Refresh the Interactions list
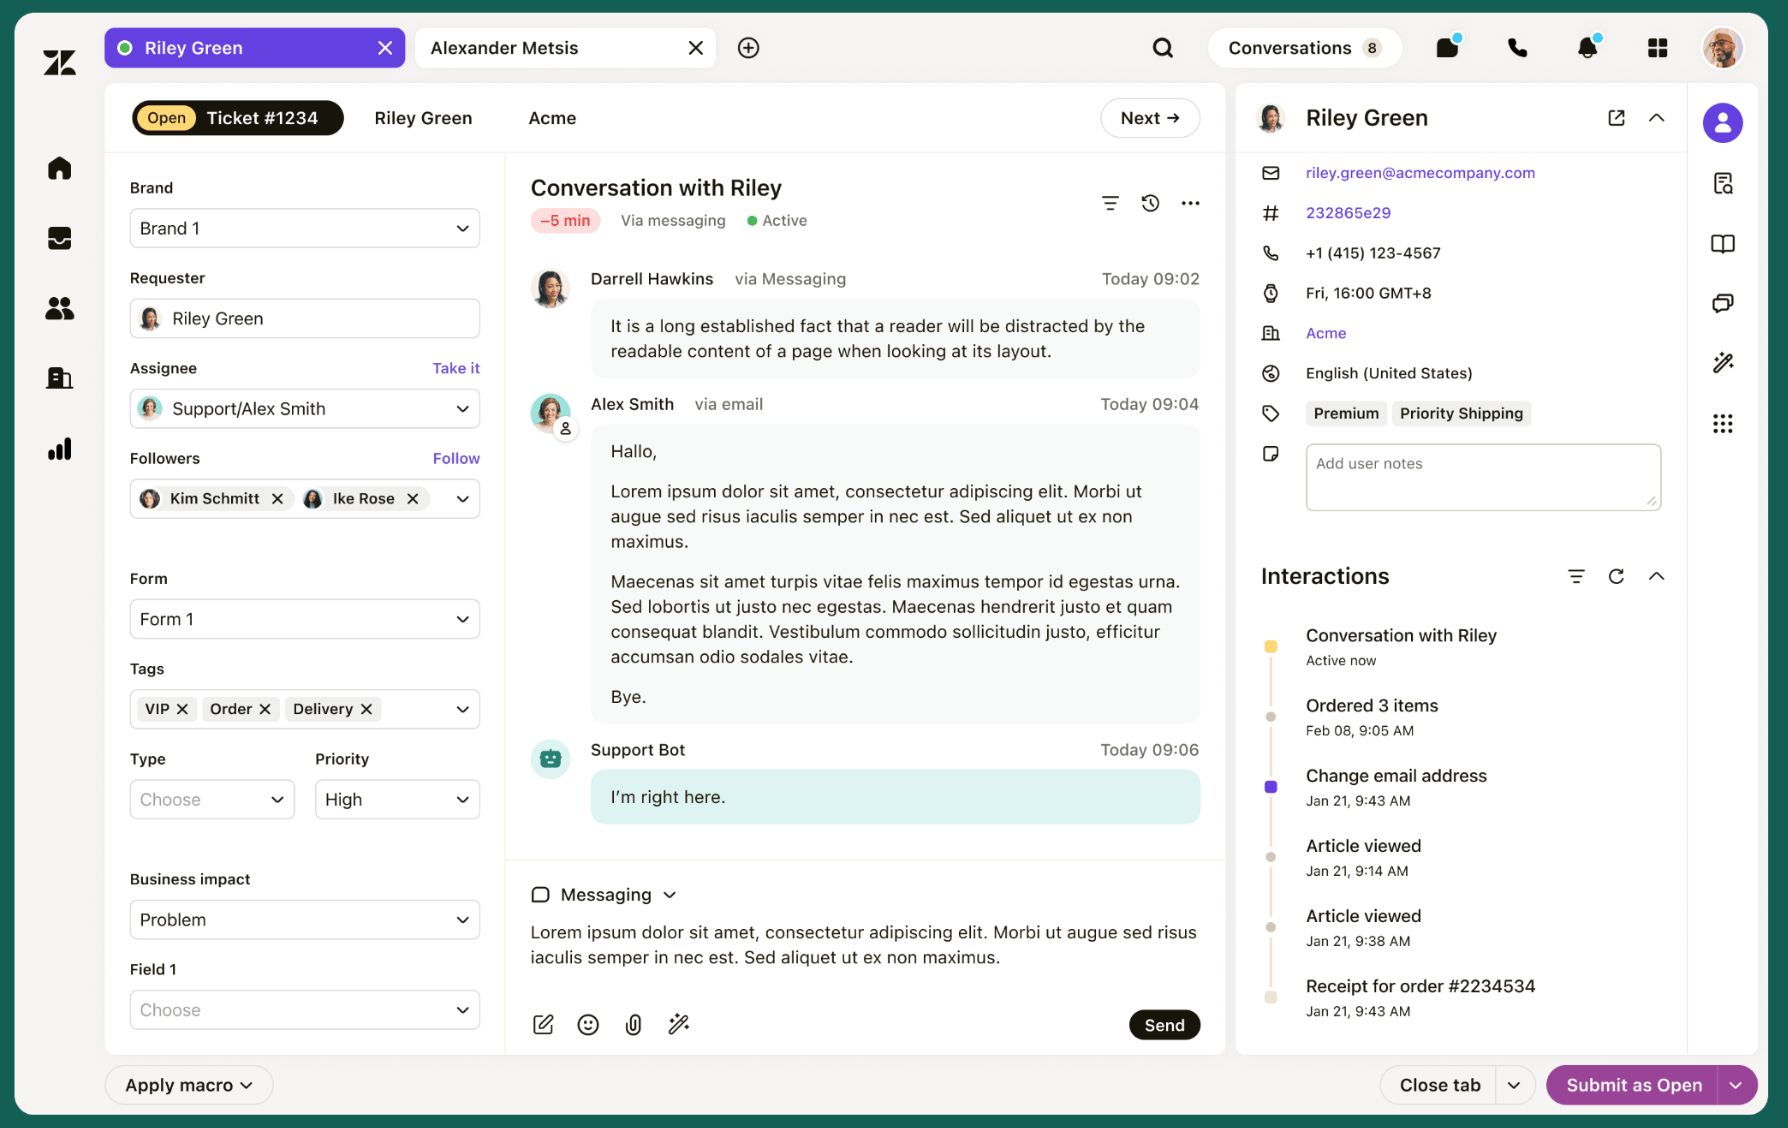Screen dimensions: 1788x1128 1616,576
